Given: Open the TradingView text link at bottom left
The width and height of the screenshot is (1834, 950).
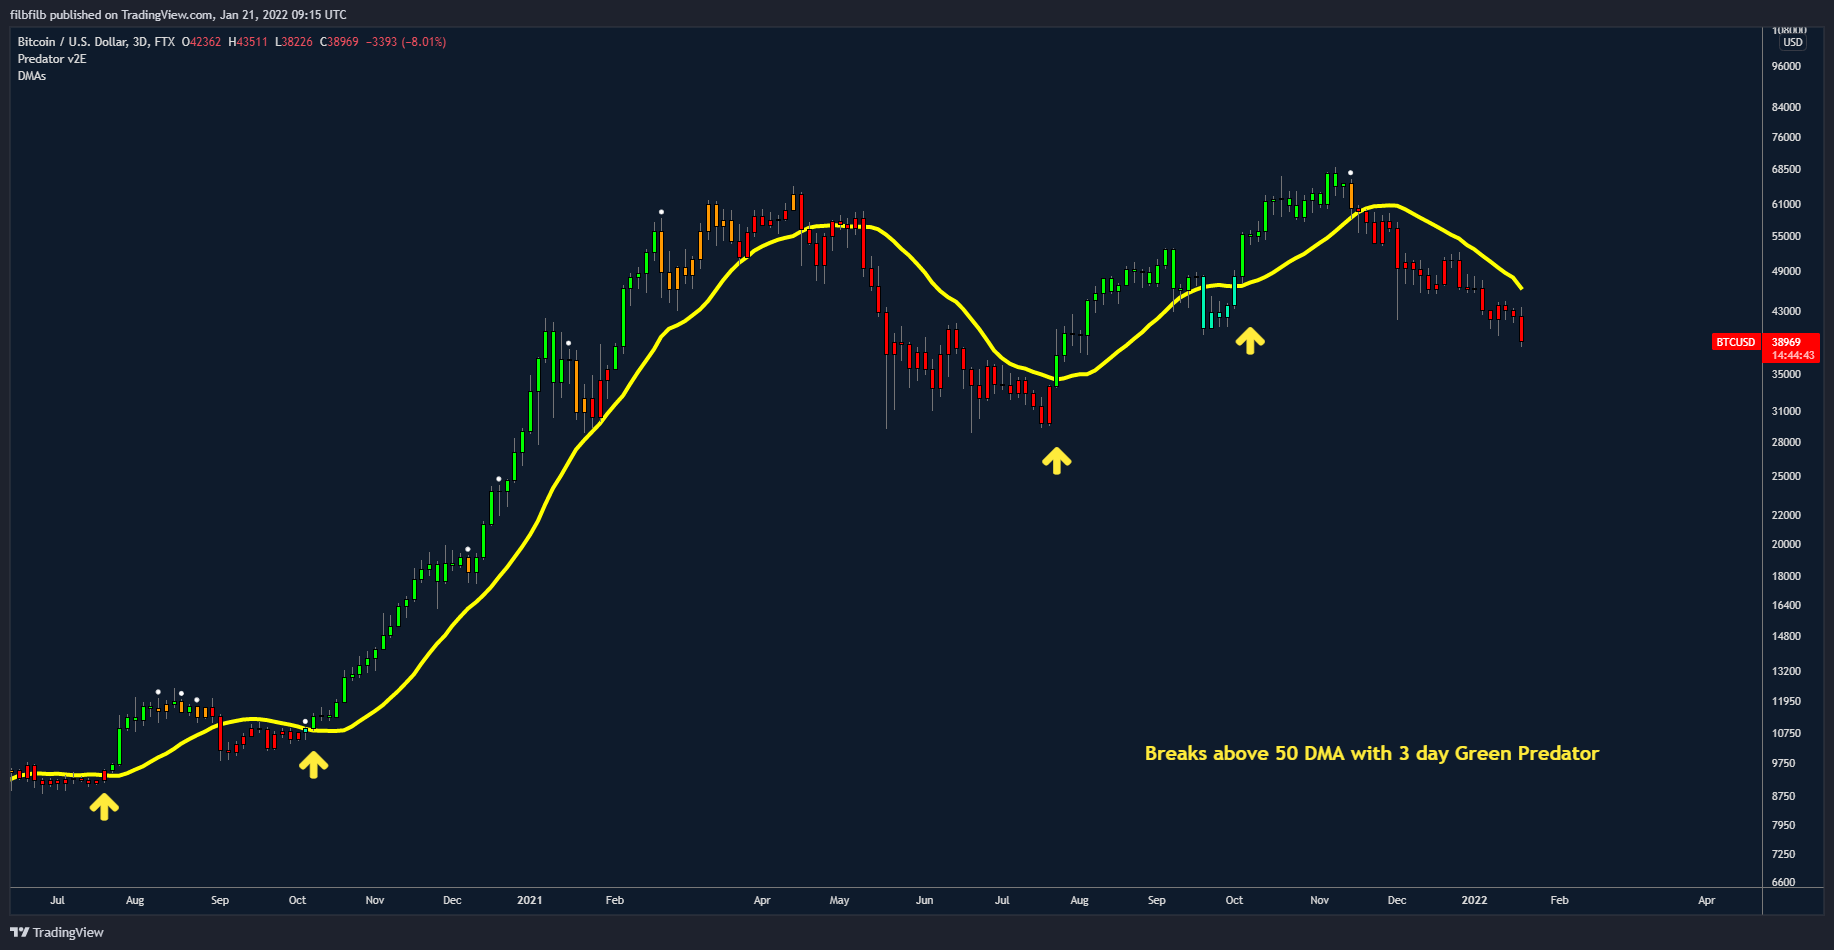Looking at the screenshot, I should 68,932.
